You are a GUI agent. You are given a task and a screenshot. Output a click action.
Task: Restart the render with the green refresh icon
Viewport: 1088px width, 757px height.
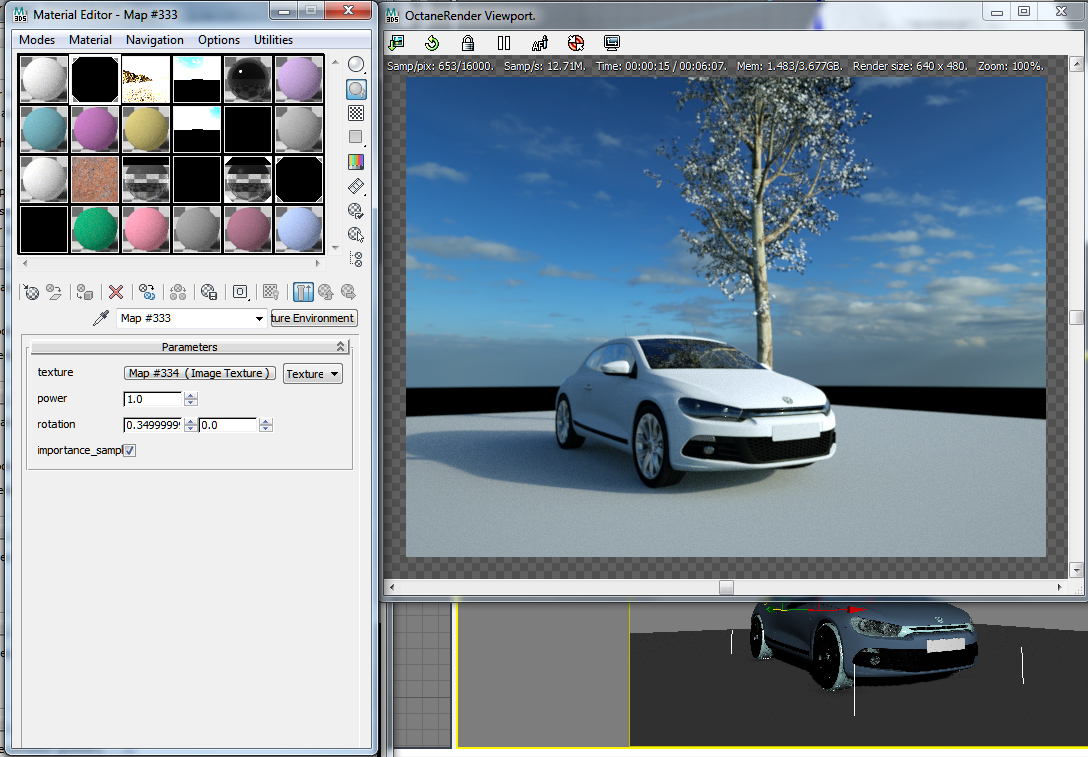pos(432,43)
